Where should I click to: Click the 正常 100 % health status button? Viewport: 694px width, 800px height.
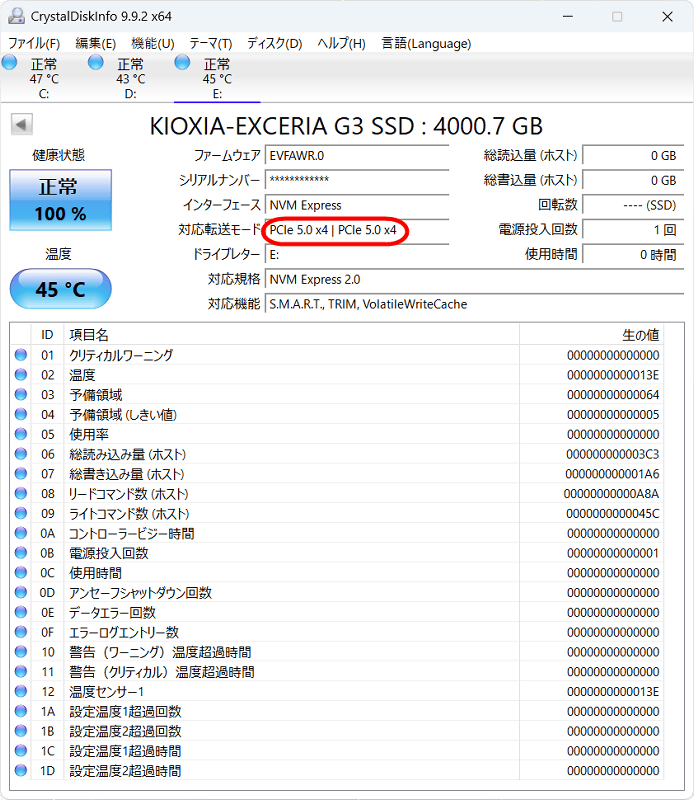pos(60,200)
